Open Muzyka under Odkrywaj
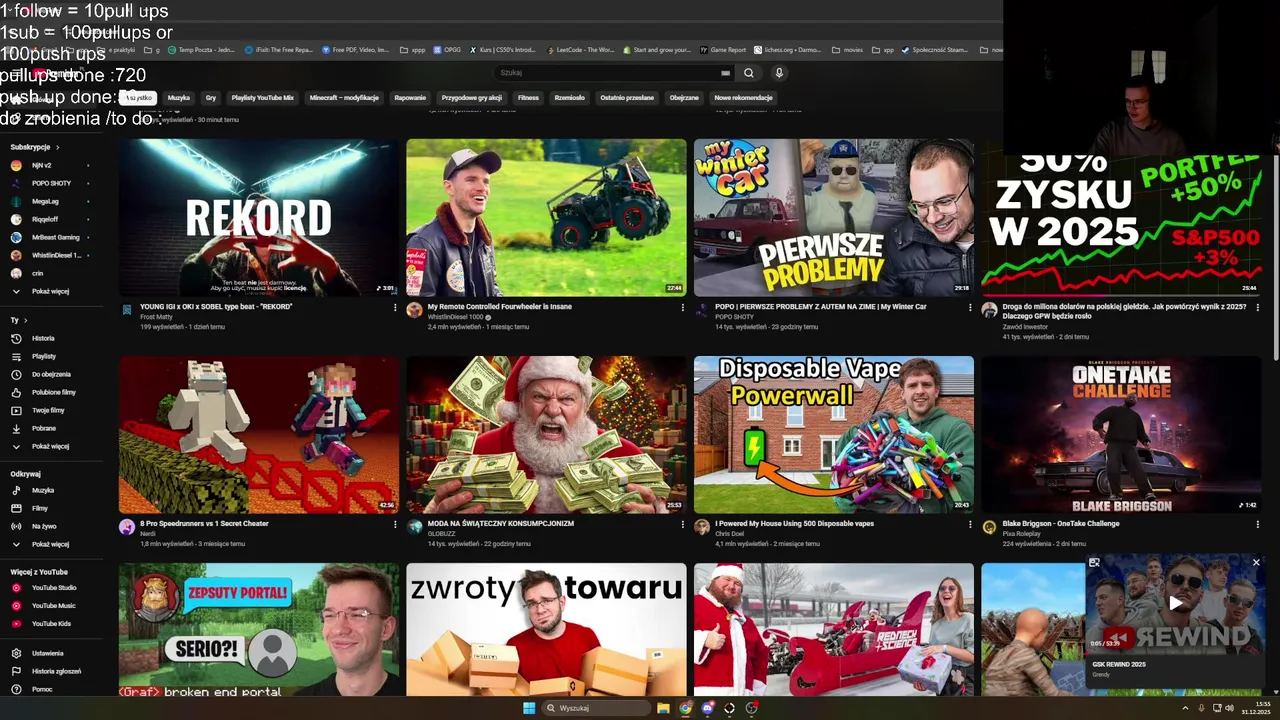 pyautogui.click(x=43, y=490)
